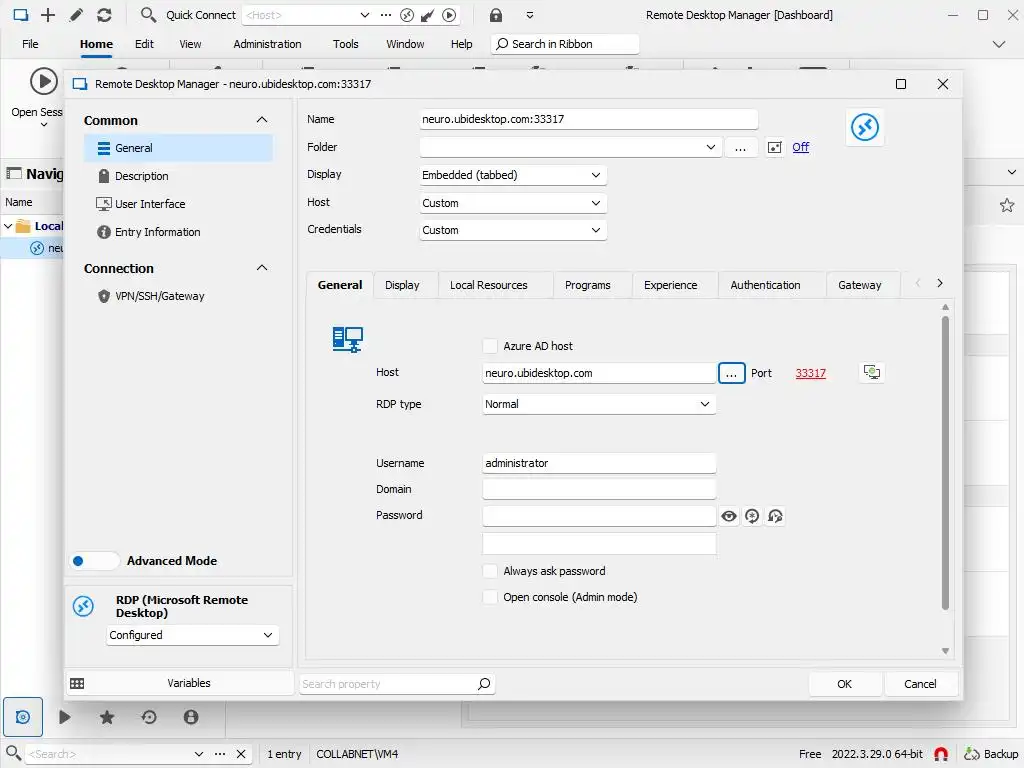
Task: Click the private vault icon in bottom bar
Action: pyautogui.click(x=191, y=717)
